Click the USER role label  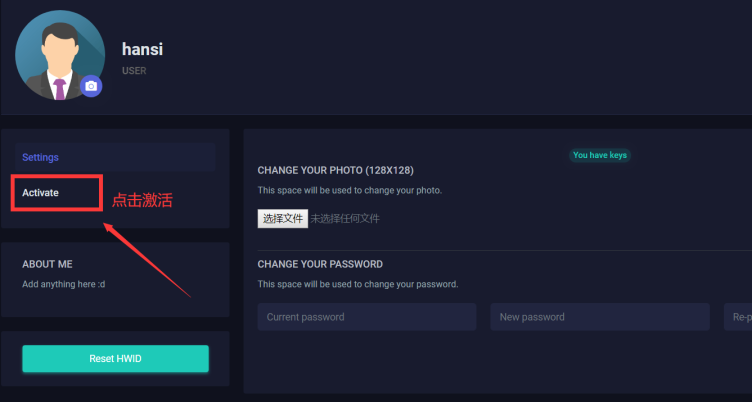click(134, 71)
